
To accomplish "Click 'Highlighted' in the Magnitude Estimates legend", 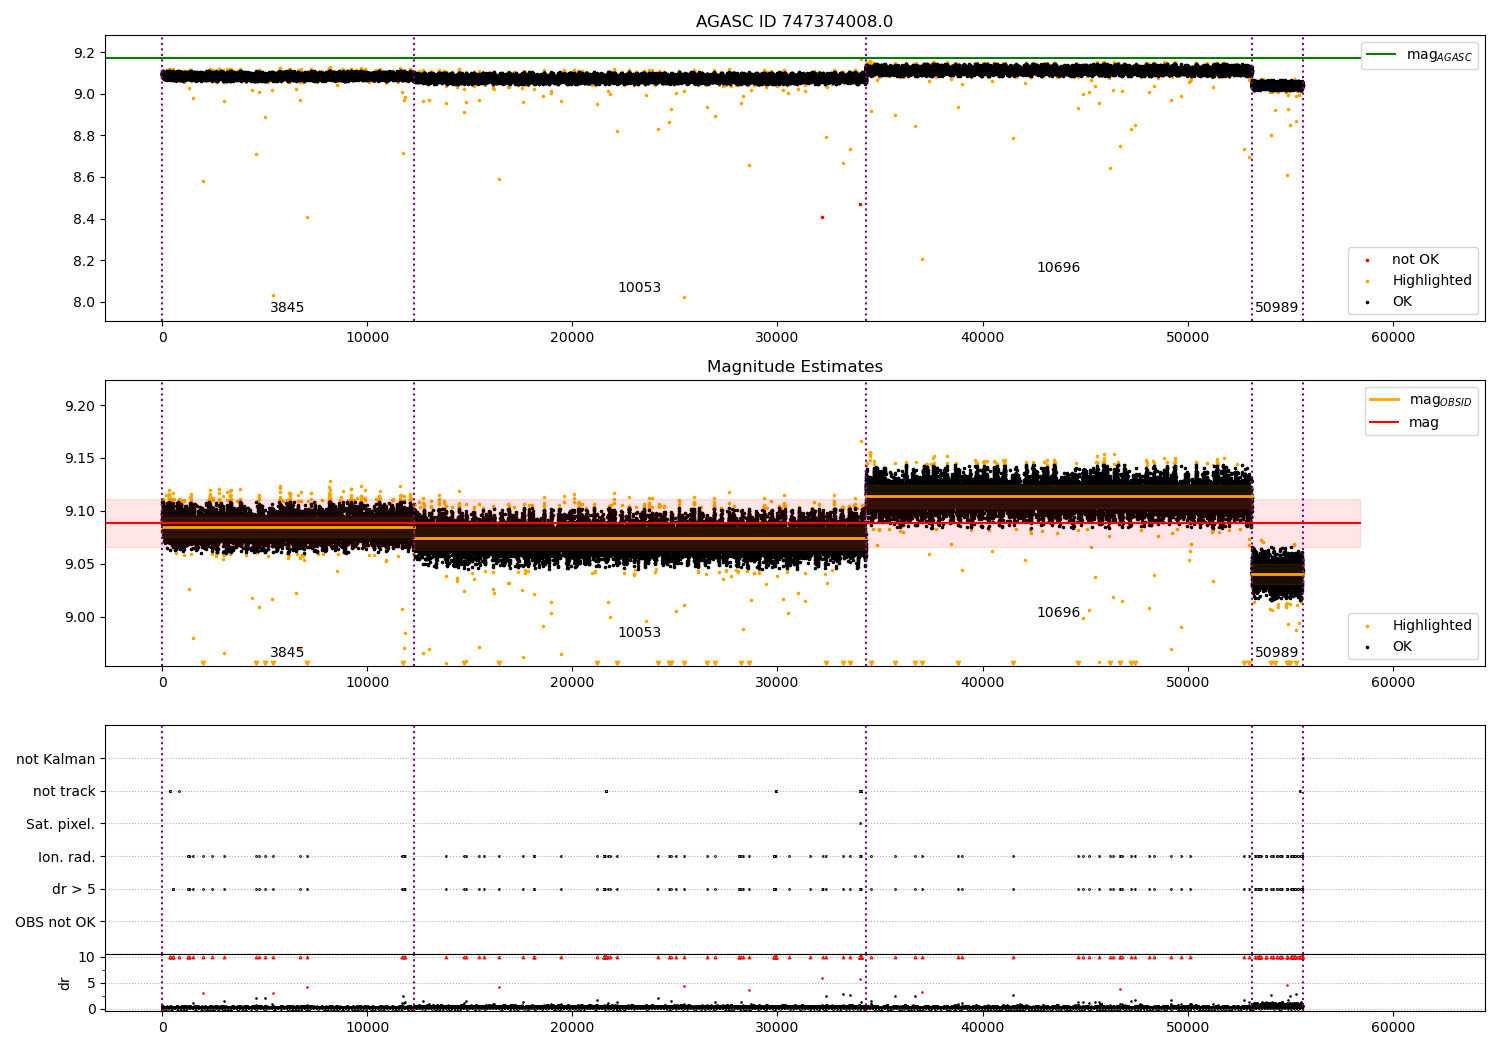I will click(x=1432, y=626).
